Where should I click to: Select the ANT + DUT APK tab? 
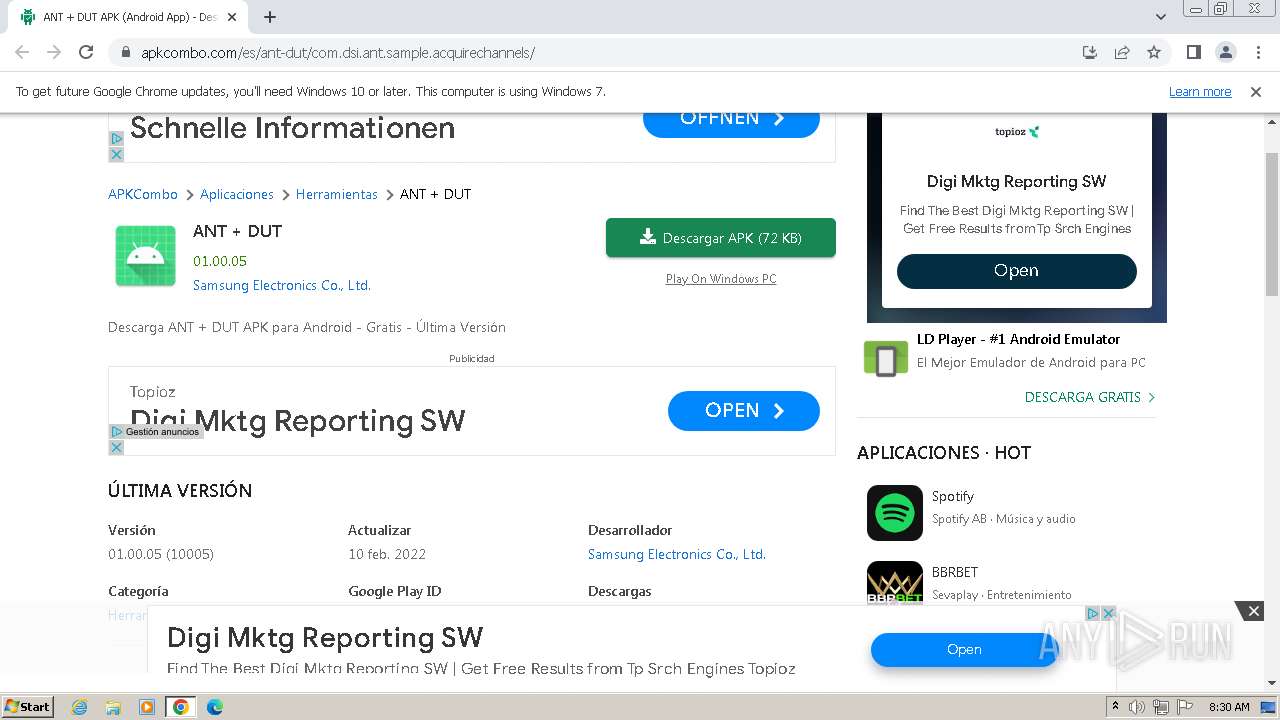tap(127, 17)
